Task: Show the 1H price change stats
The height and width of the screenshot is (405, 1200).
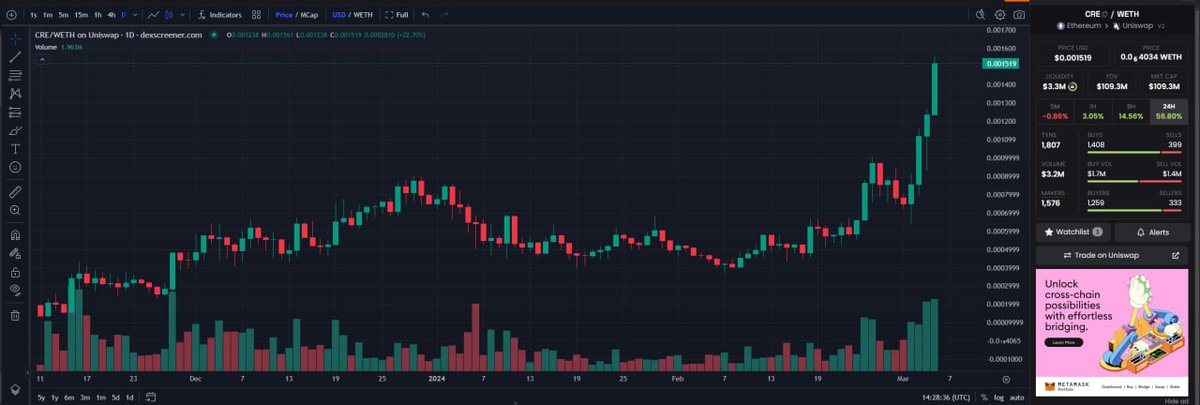Action: (1093, 111)
